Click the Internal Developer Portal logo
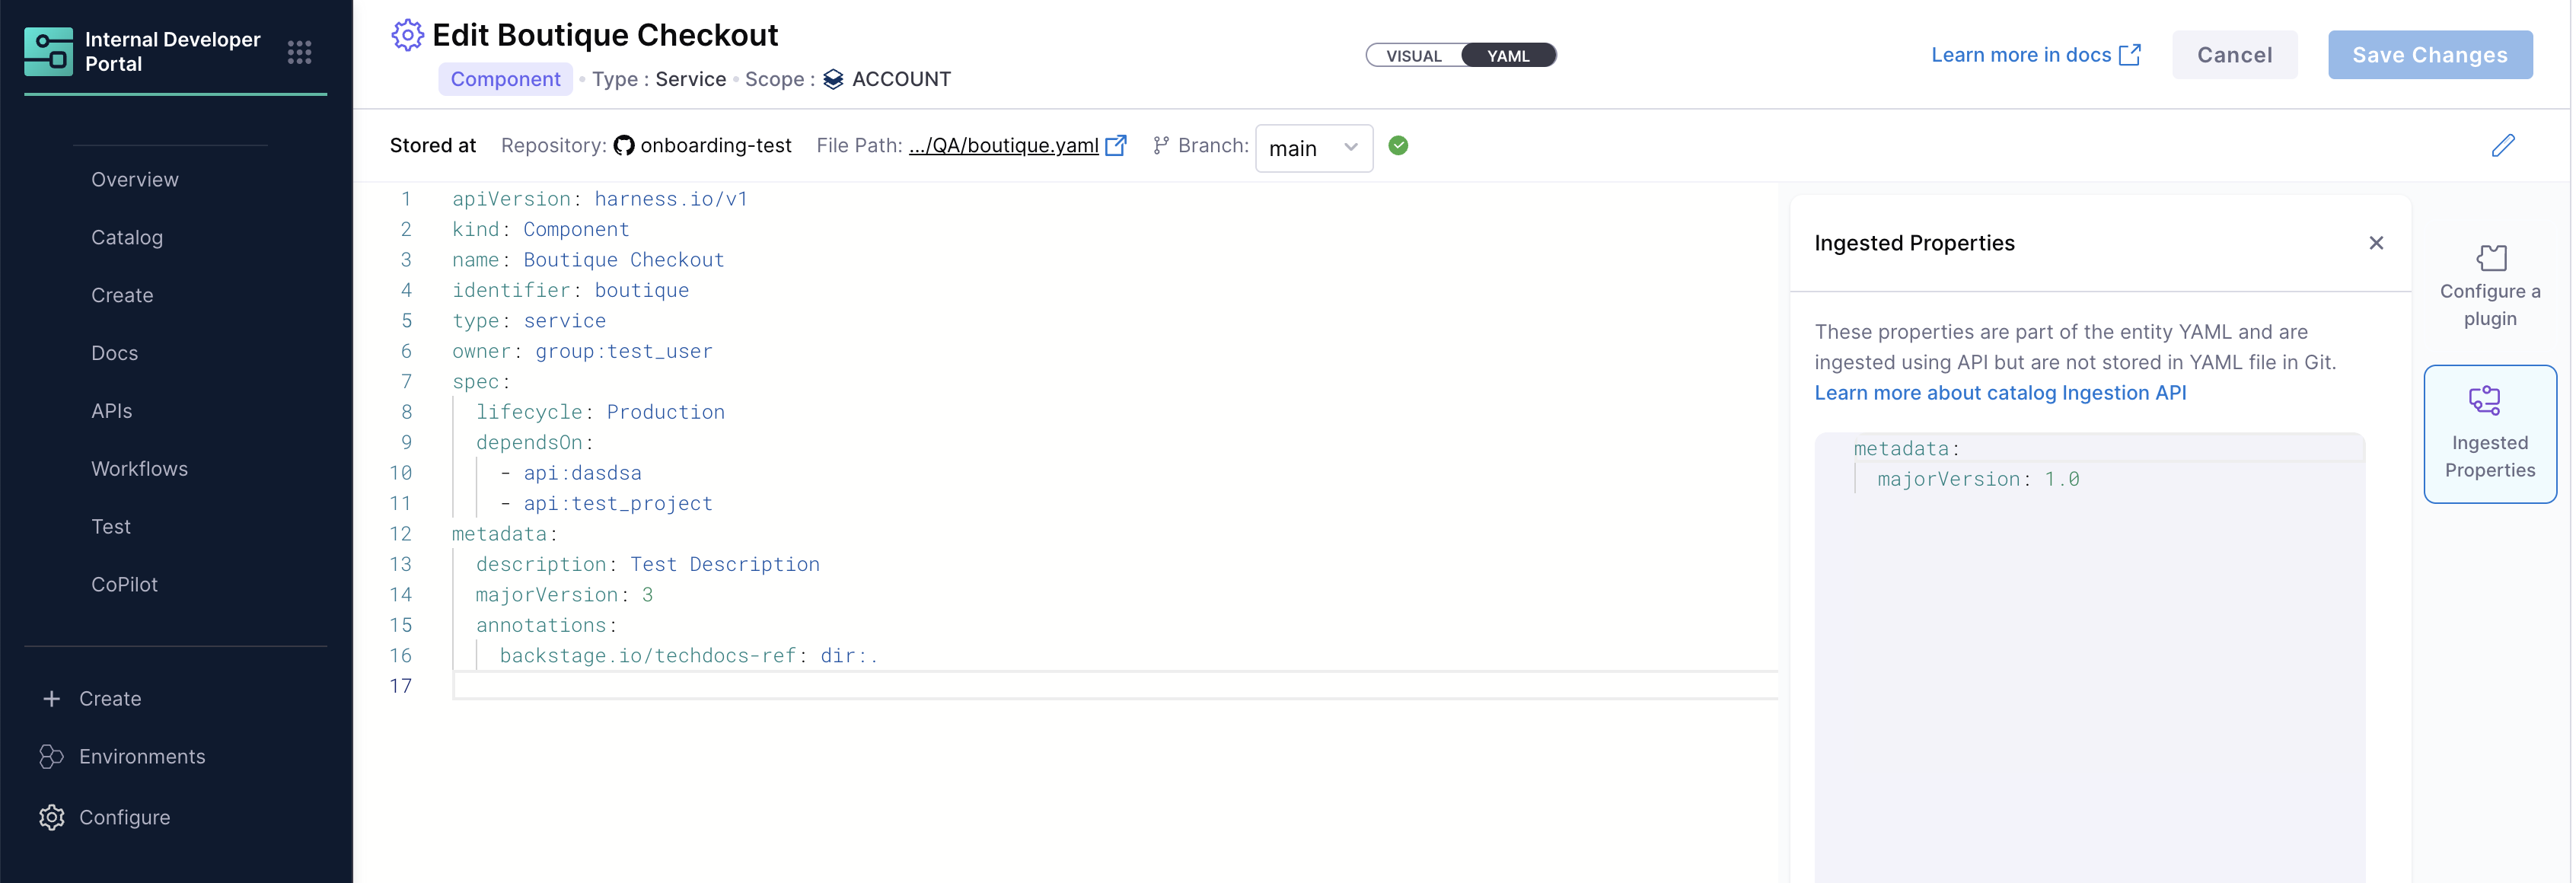Screen dimensions: 2576x883 coord(48,52)
